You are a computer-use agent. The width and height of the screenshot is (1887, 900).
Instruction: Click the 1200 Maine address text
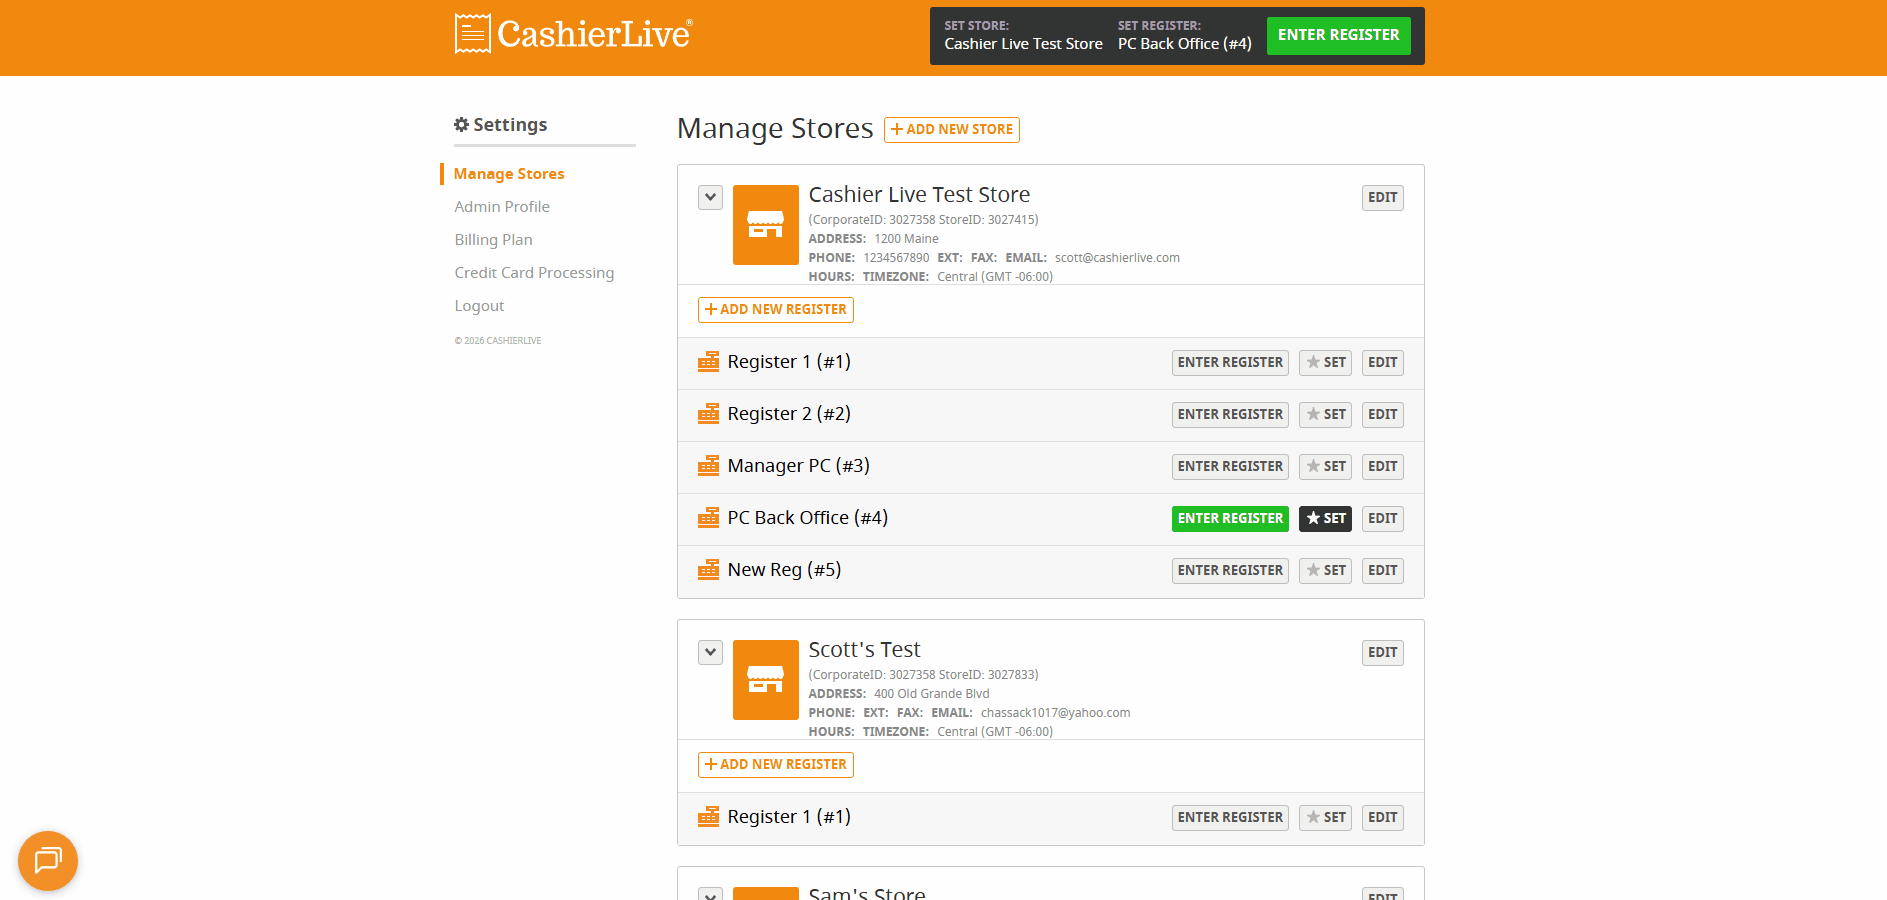pos(906,239)
